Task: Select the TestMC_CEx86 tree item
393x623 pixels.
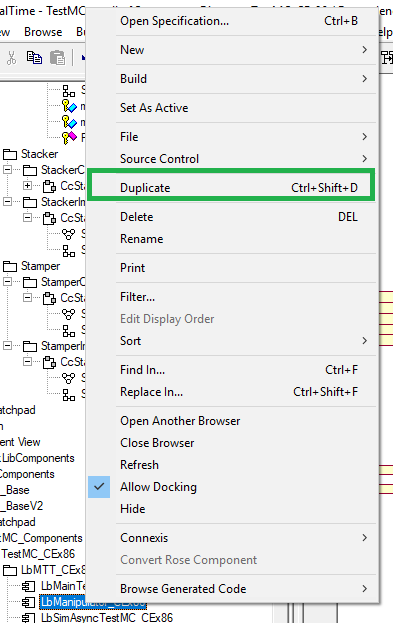Action: tap(38, 554)
